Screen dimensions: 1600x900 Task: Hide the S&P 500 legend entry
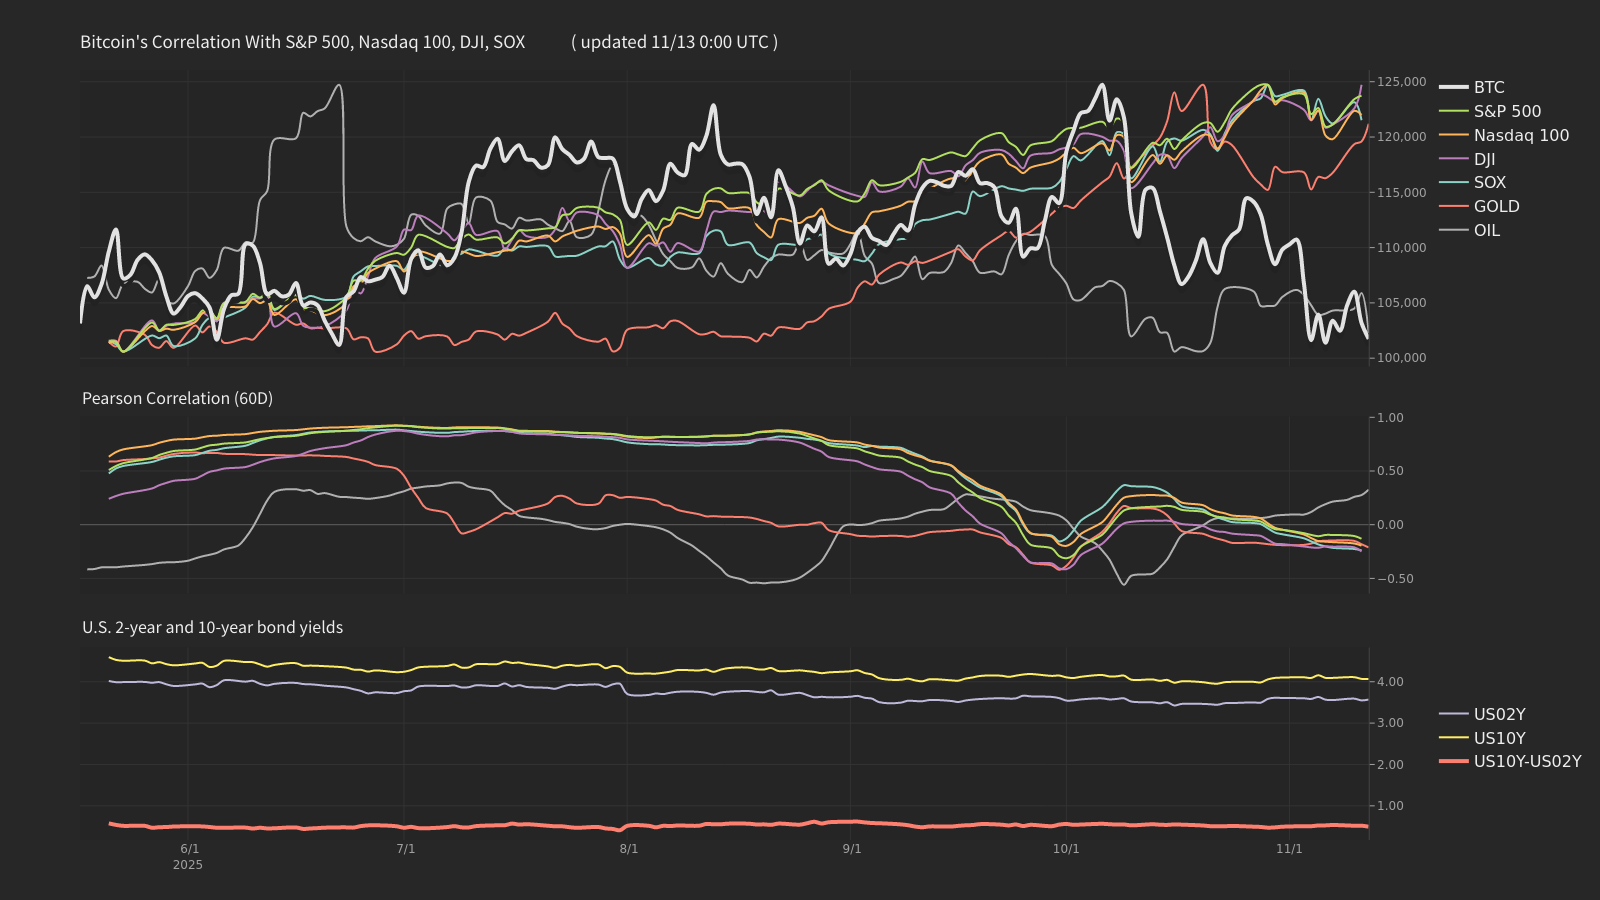click(1506, 111)
